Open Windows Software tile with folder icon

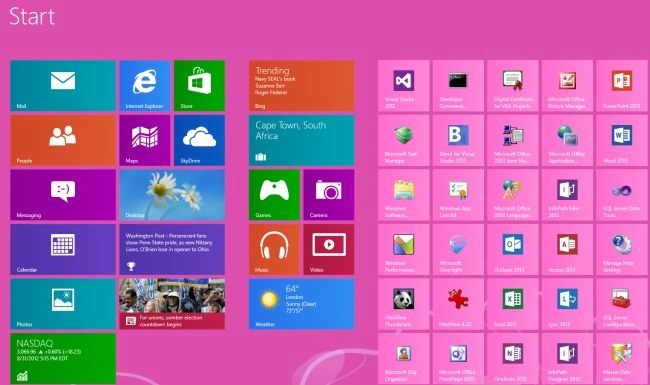tap(404, 195)
